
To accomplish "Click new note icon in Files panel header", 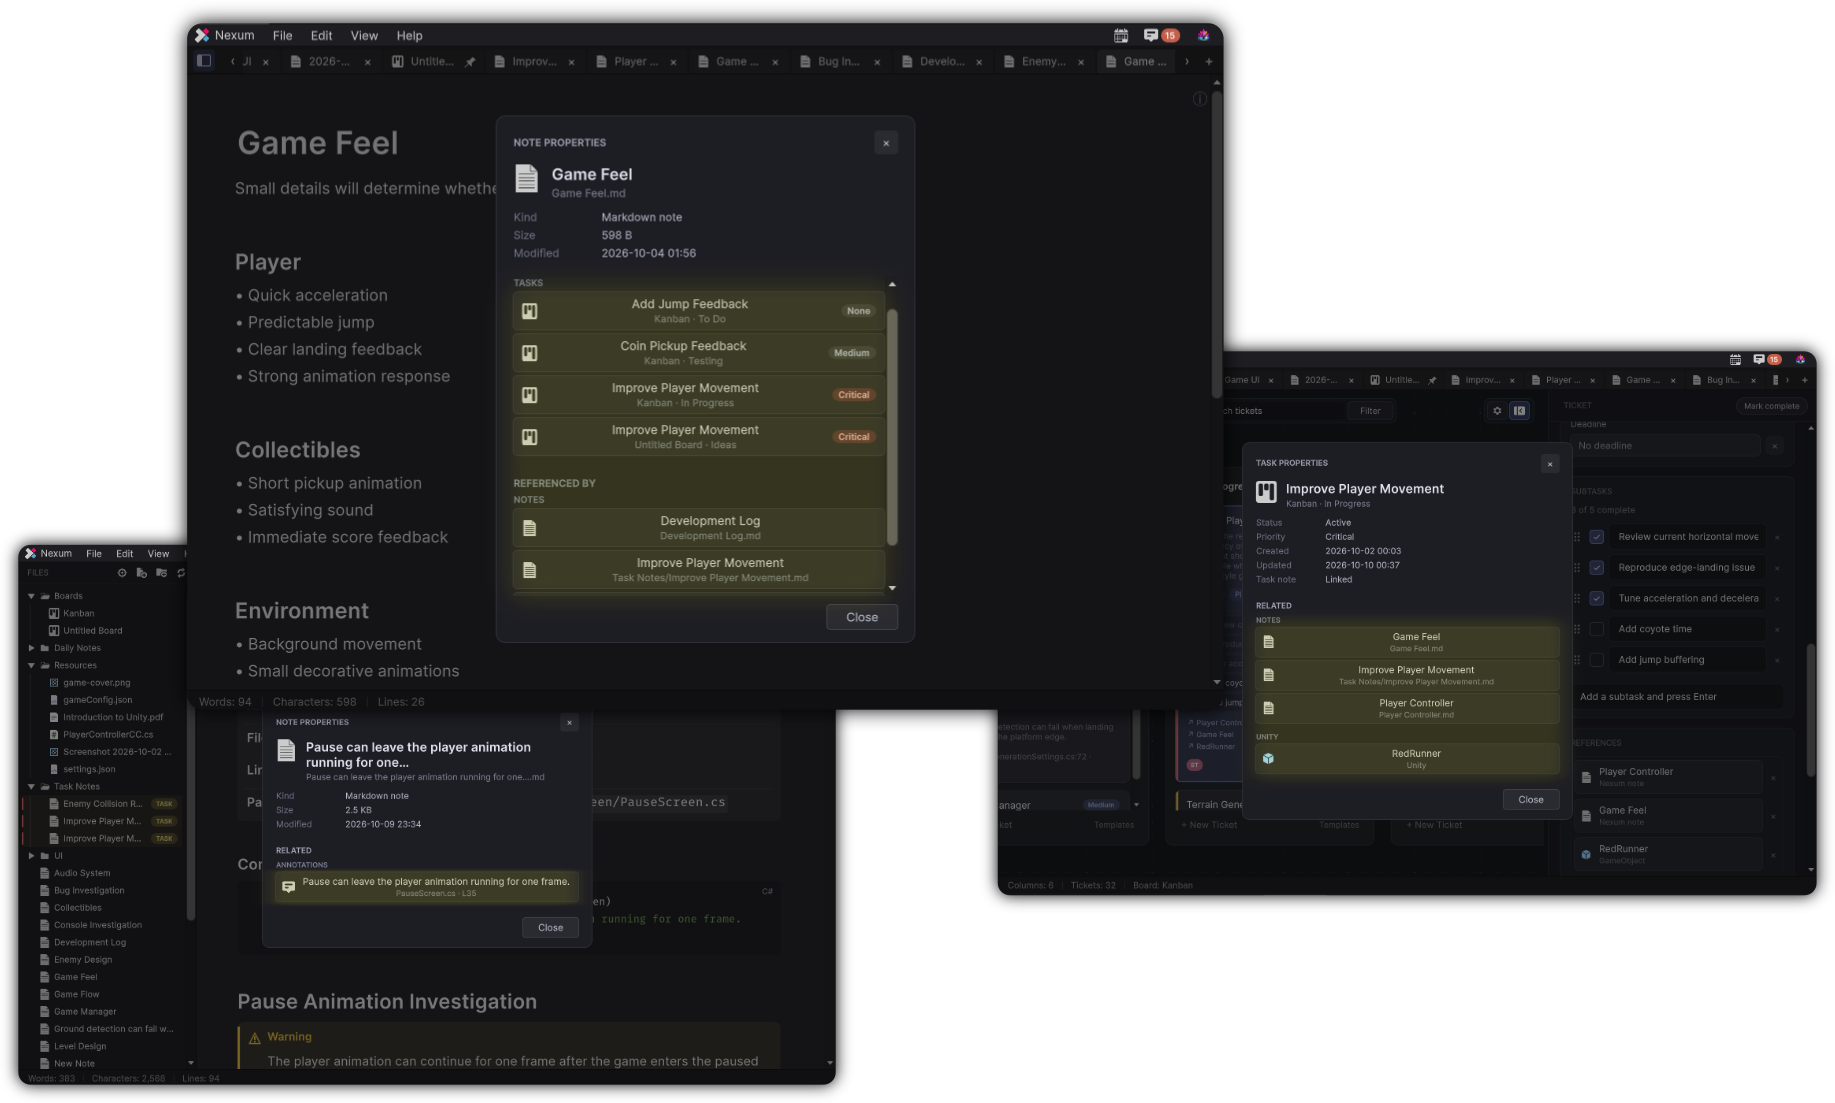I will coord(141,573).
